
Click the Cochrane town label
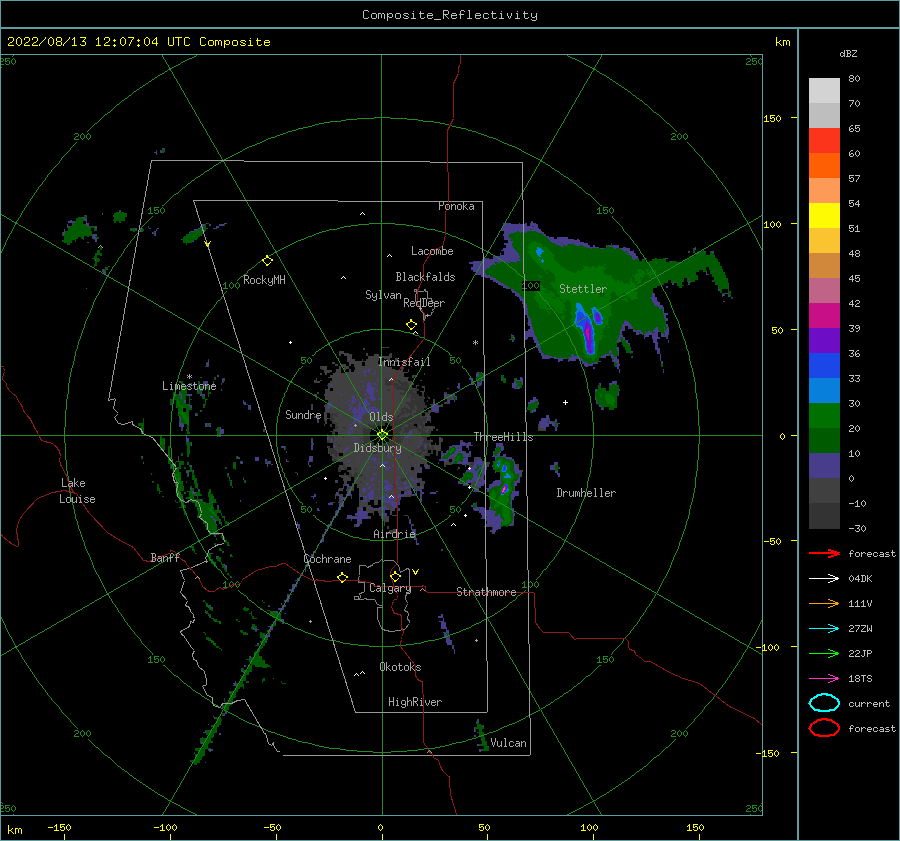(x=327, y=559)
